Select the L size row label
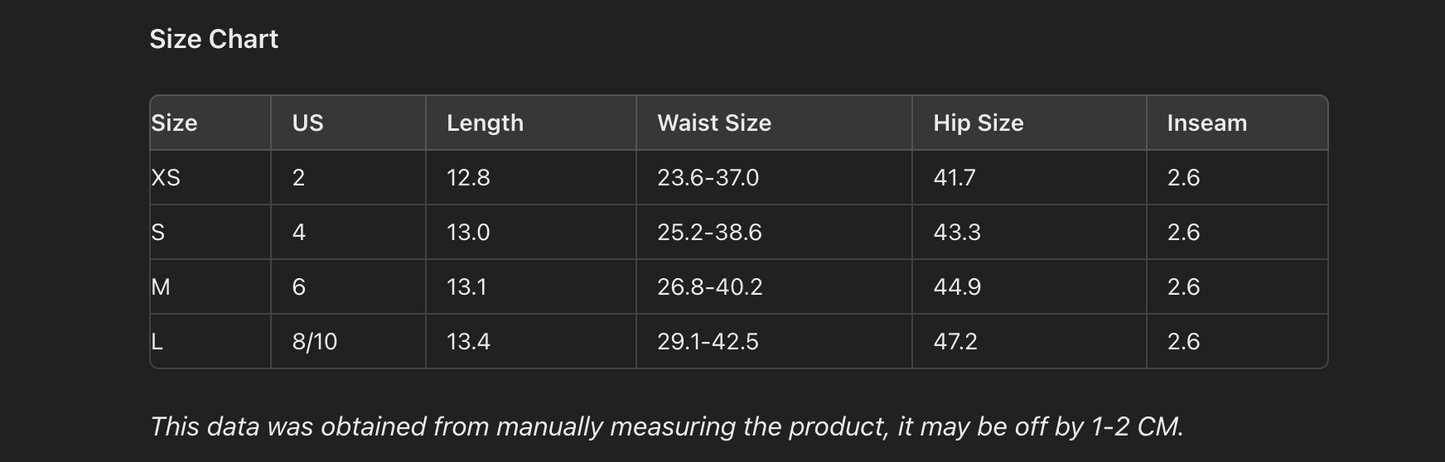 (157, 342)
